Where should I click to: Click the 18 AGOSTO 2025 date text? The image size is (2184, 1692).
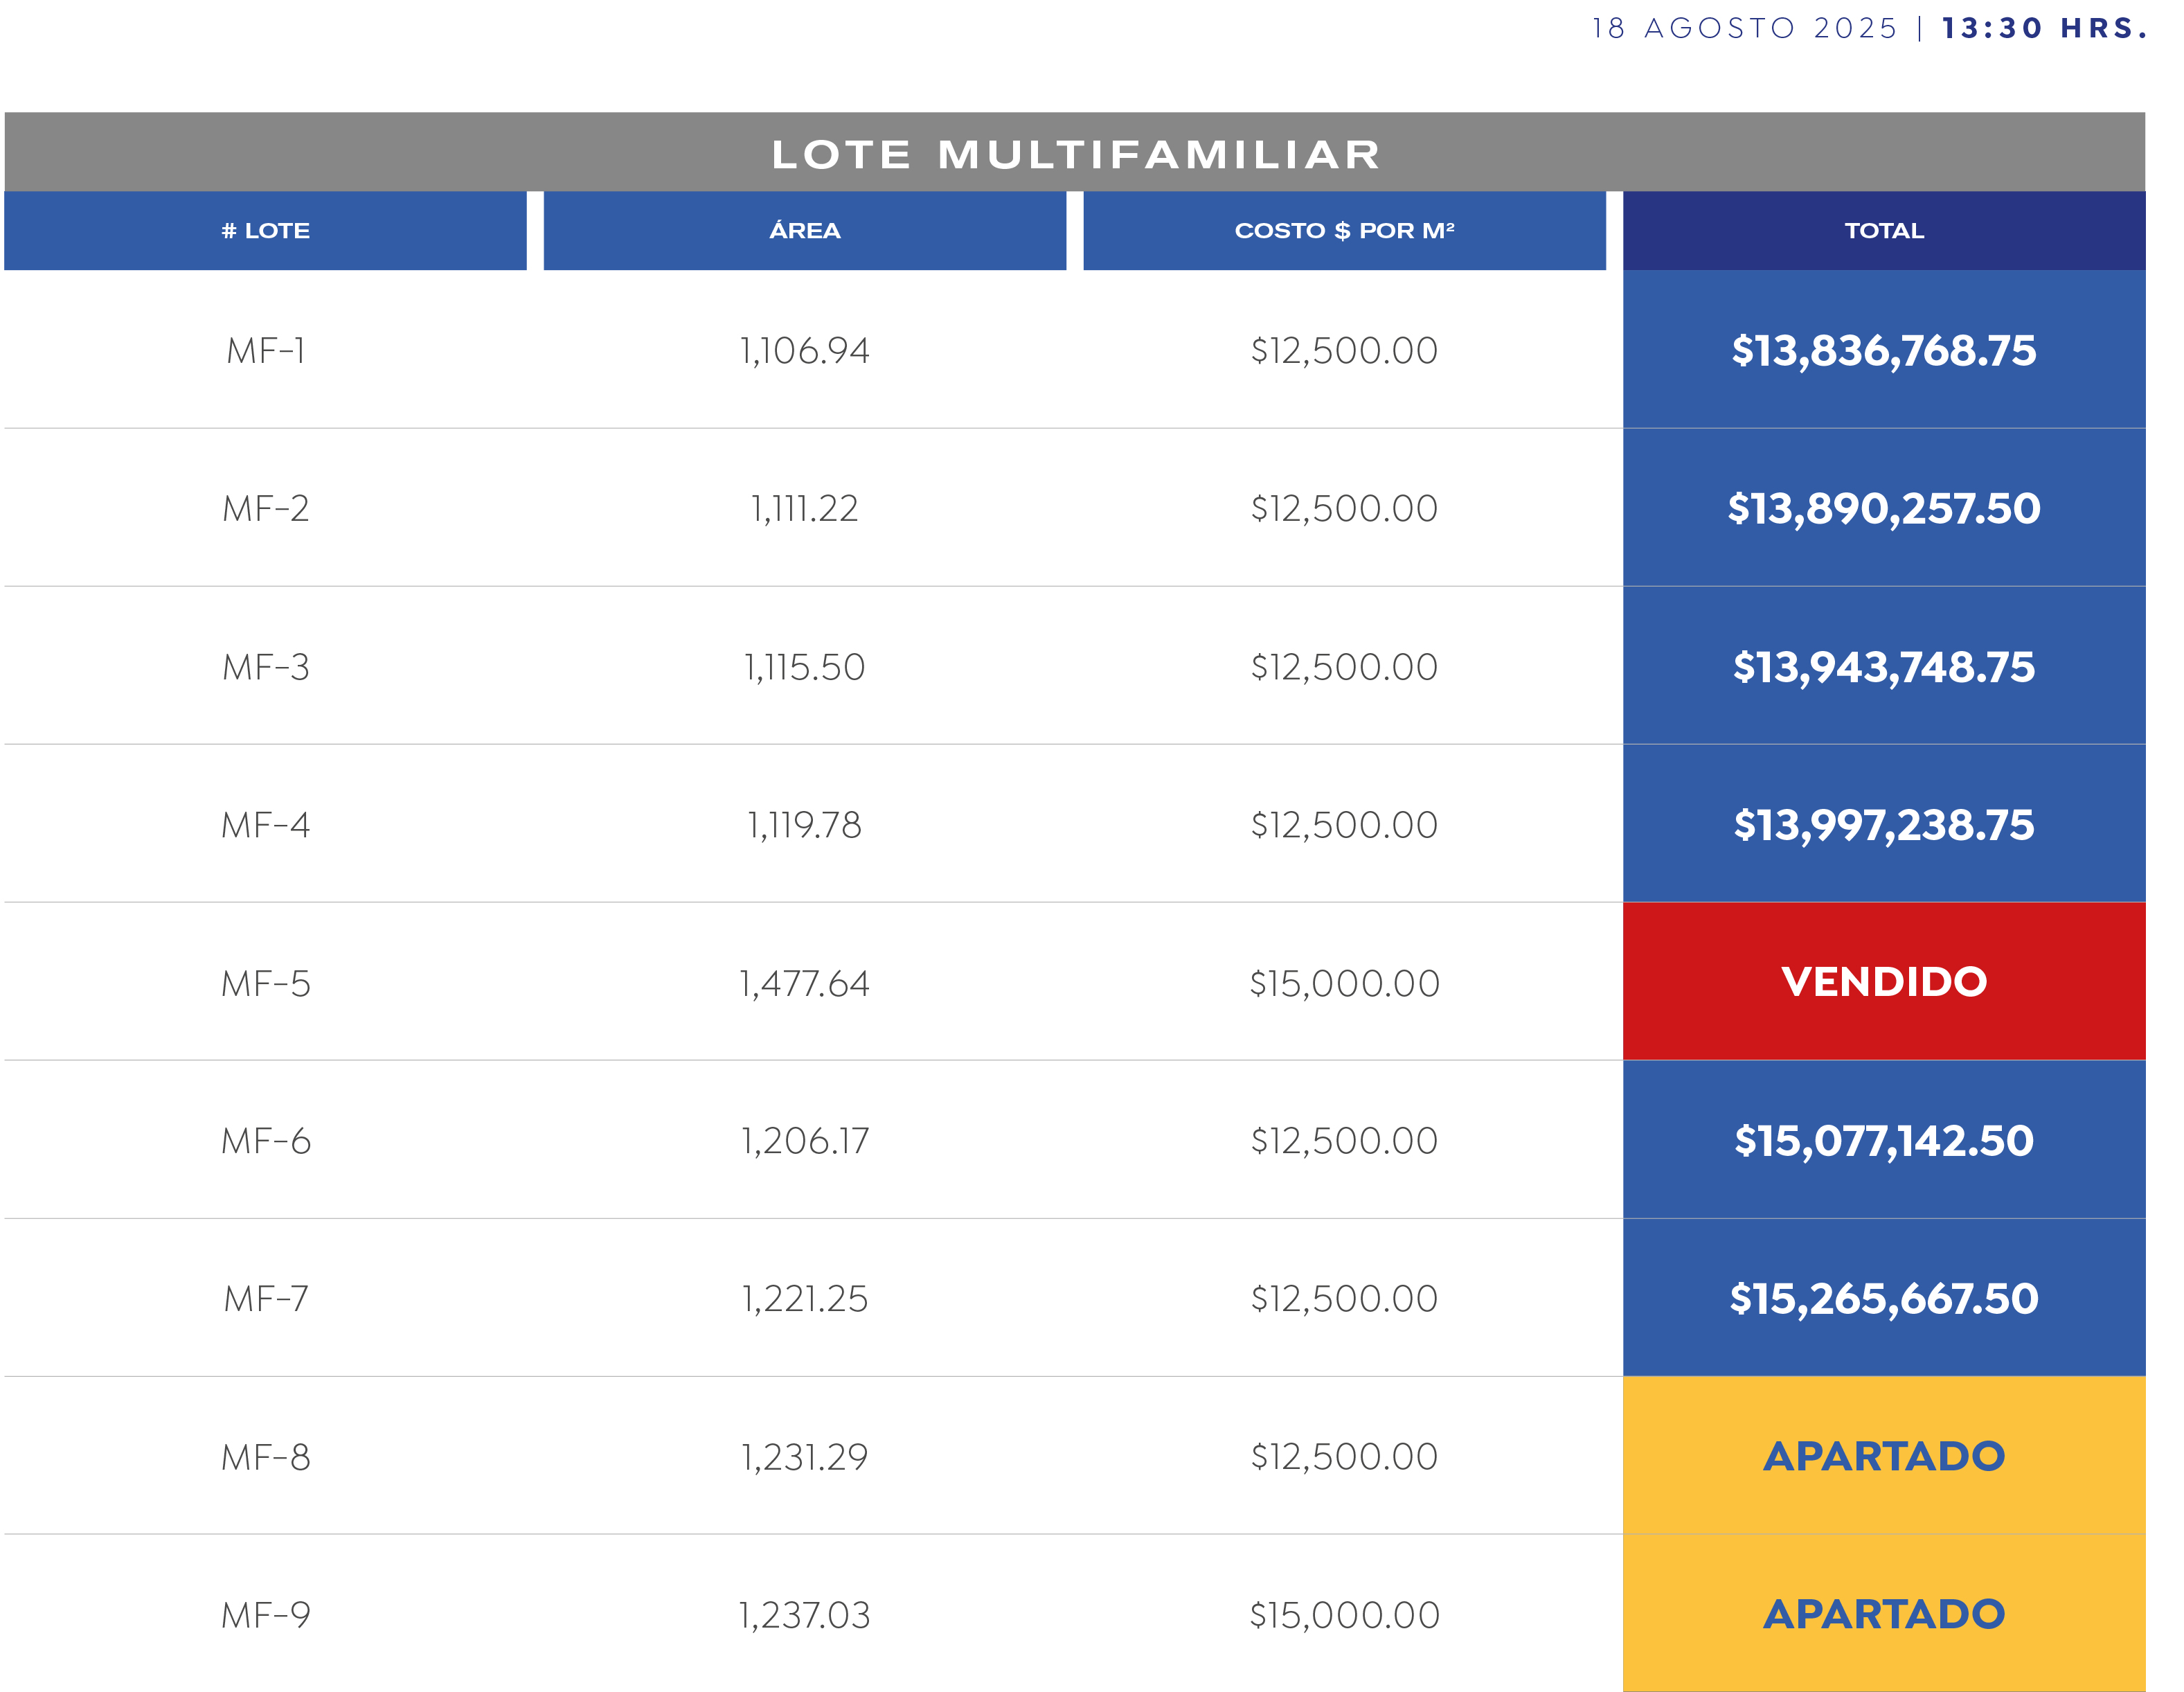(1745, 28)
